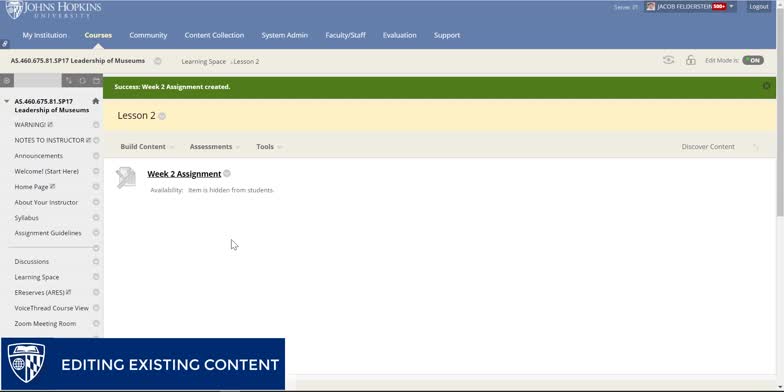The image size is (784, 392).
Task: Expand the Build Content menu
Action: coord(147,146)
